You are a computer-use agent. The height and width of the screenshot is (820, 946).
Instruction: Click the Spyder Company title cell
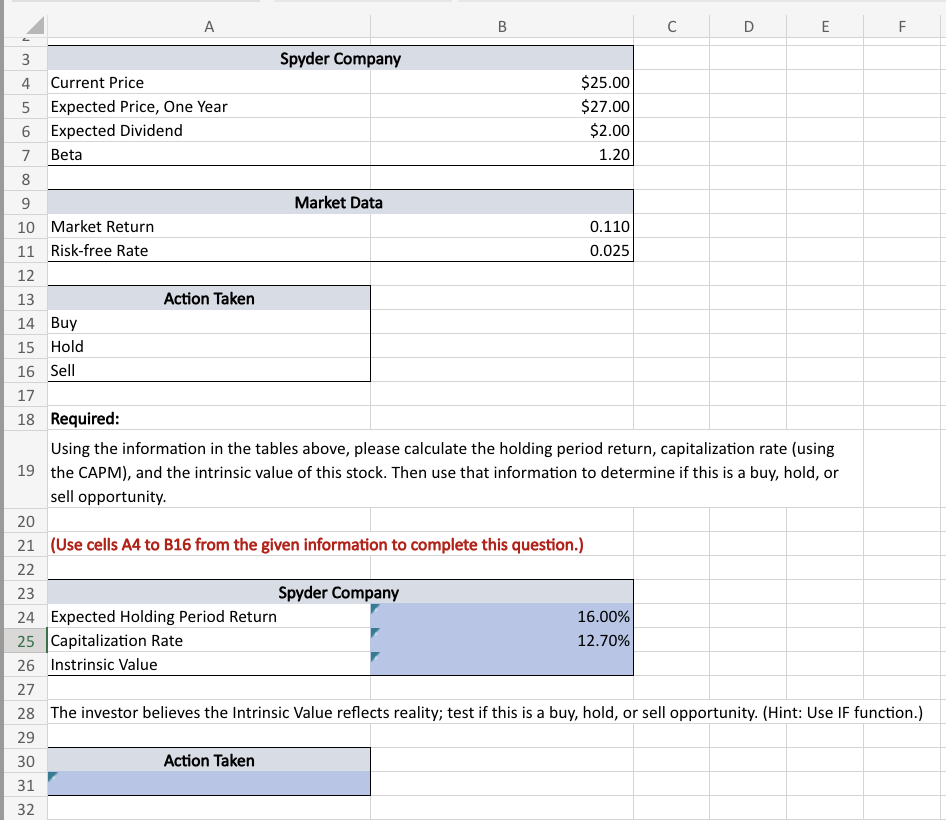[340, 58]
